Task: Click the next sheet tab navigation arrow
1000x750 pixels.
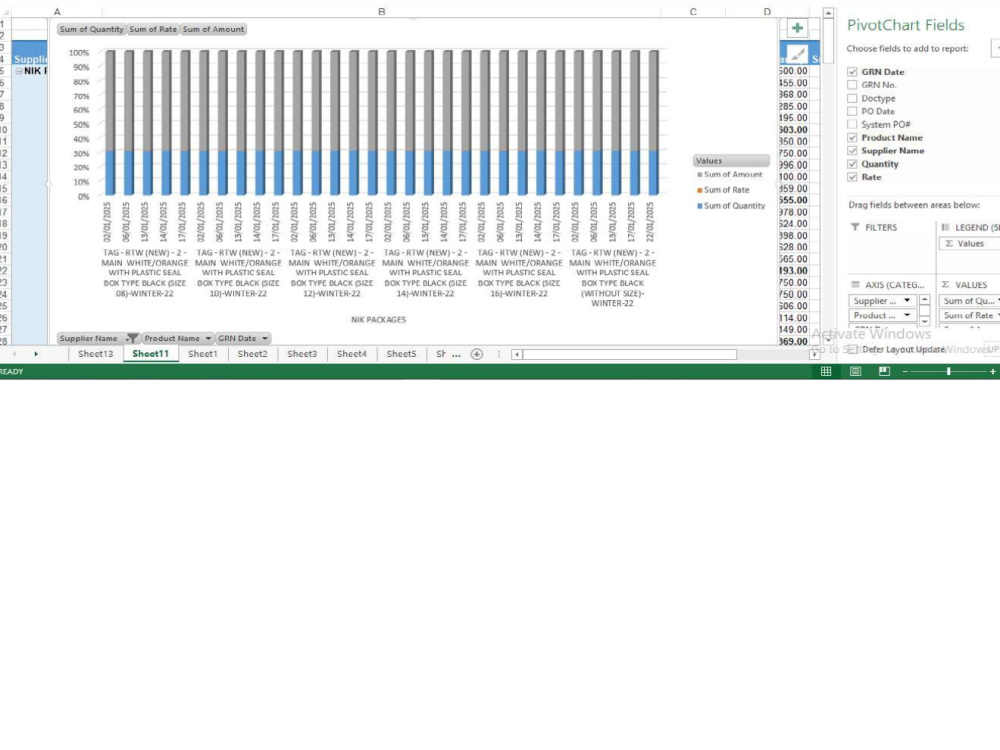Action: pyautogui.click(x=36, y=354)
